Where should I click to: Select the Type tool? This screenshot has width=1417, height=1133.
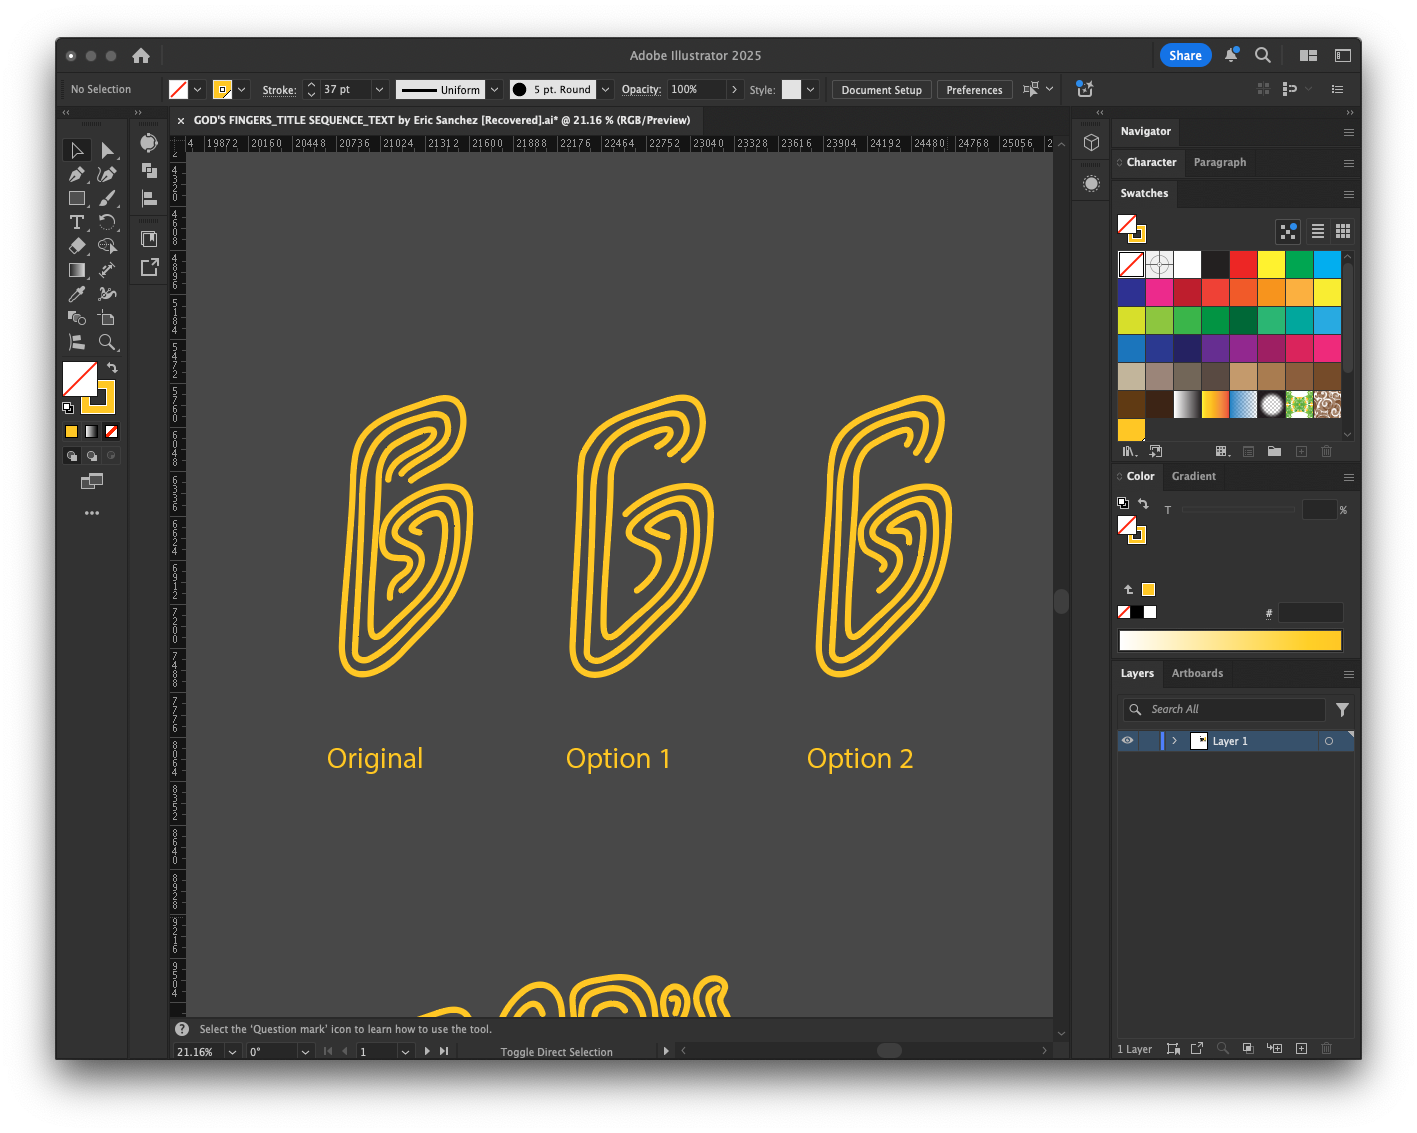point(77,222)
